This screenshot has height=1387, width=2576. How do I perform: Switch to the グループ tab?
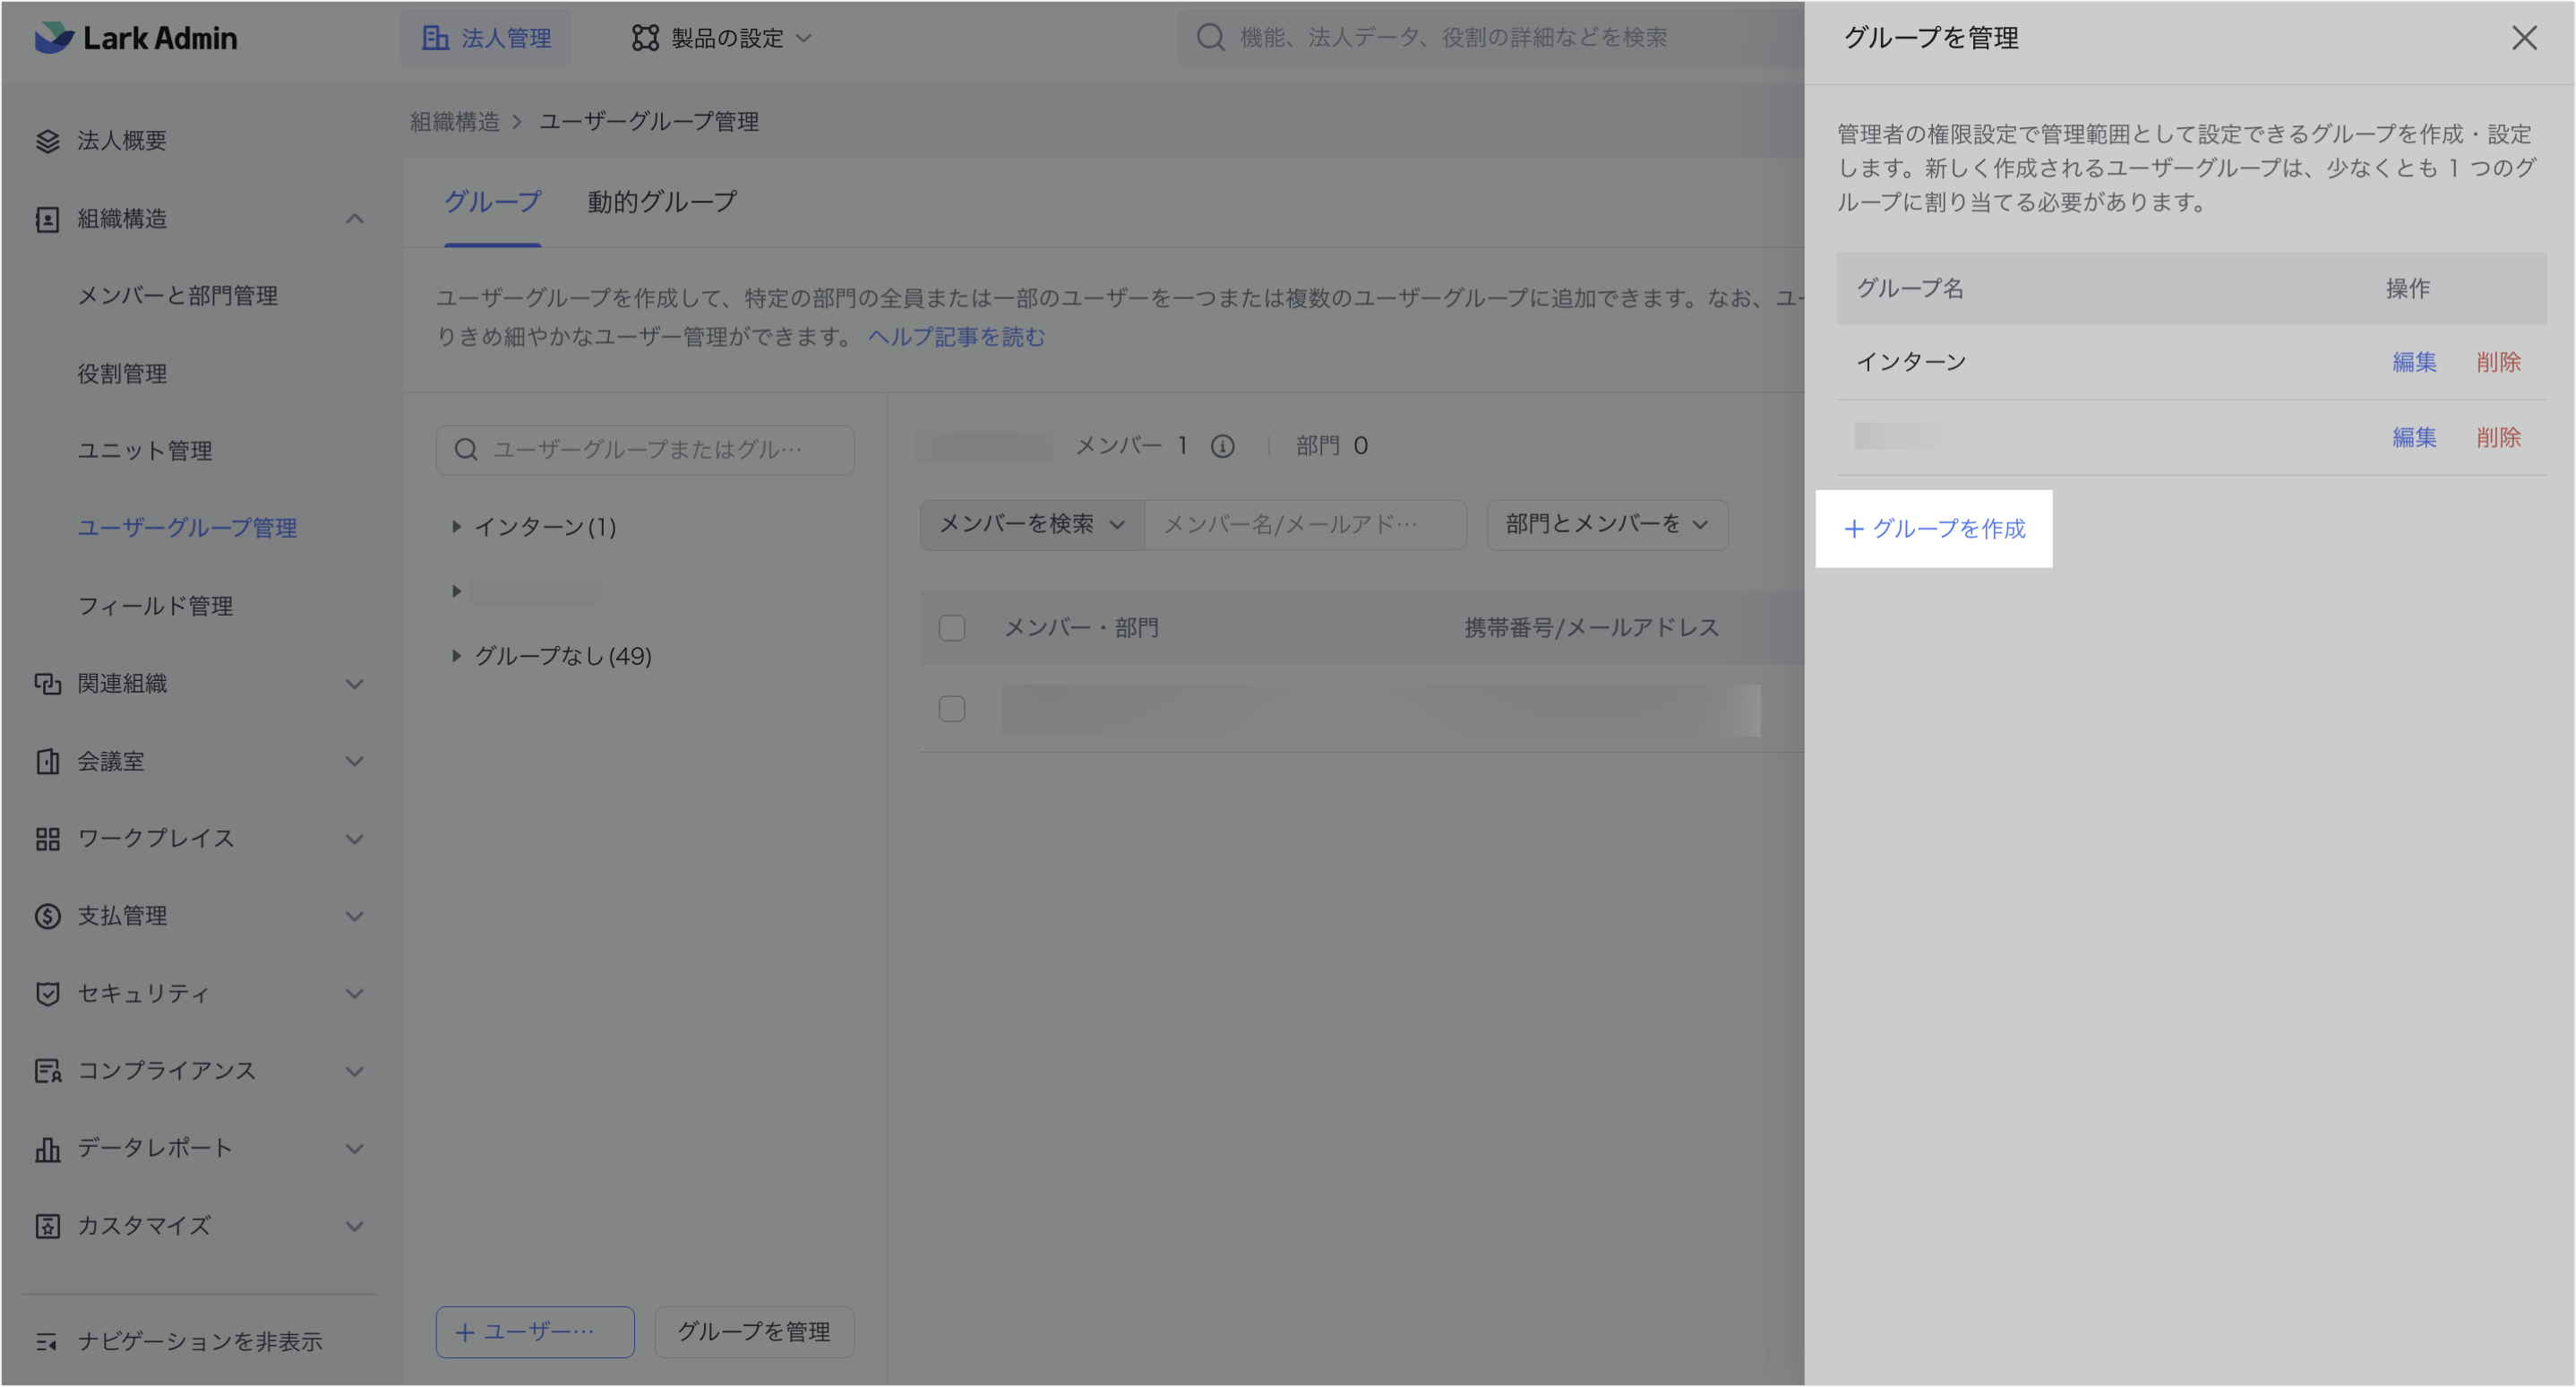pos(492,202)
